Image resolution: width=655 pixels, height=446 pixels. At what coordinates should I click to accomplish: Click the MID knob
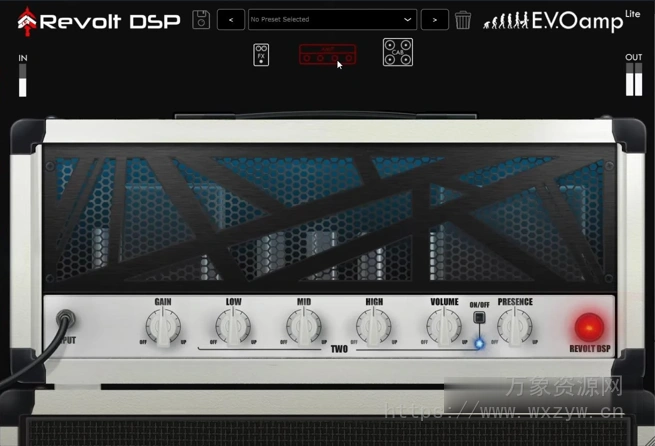(304, 327)
